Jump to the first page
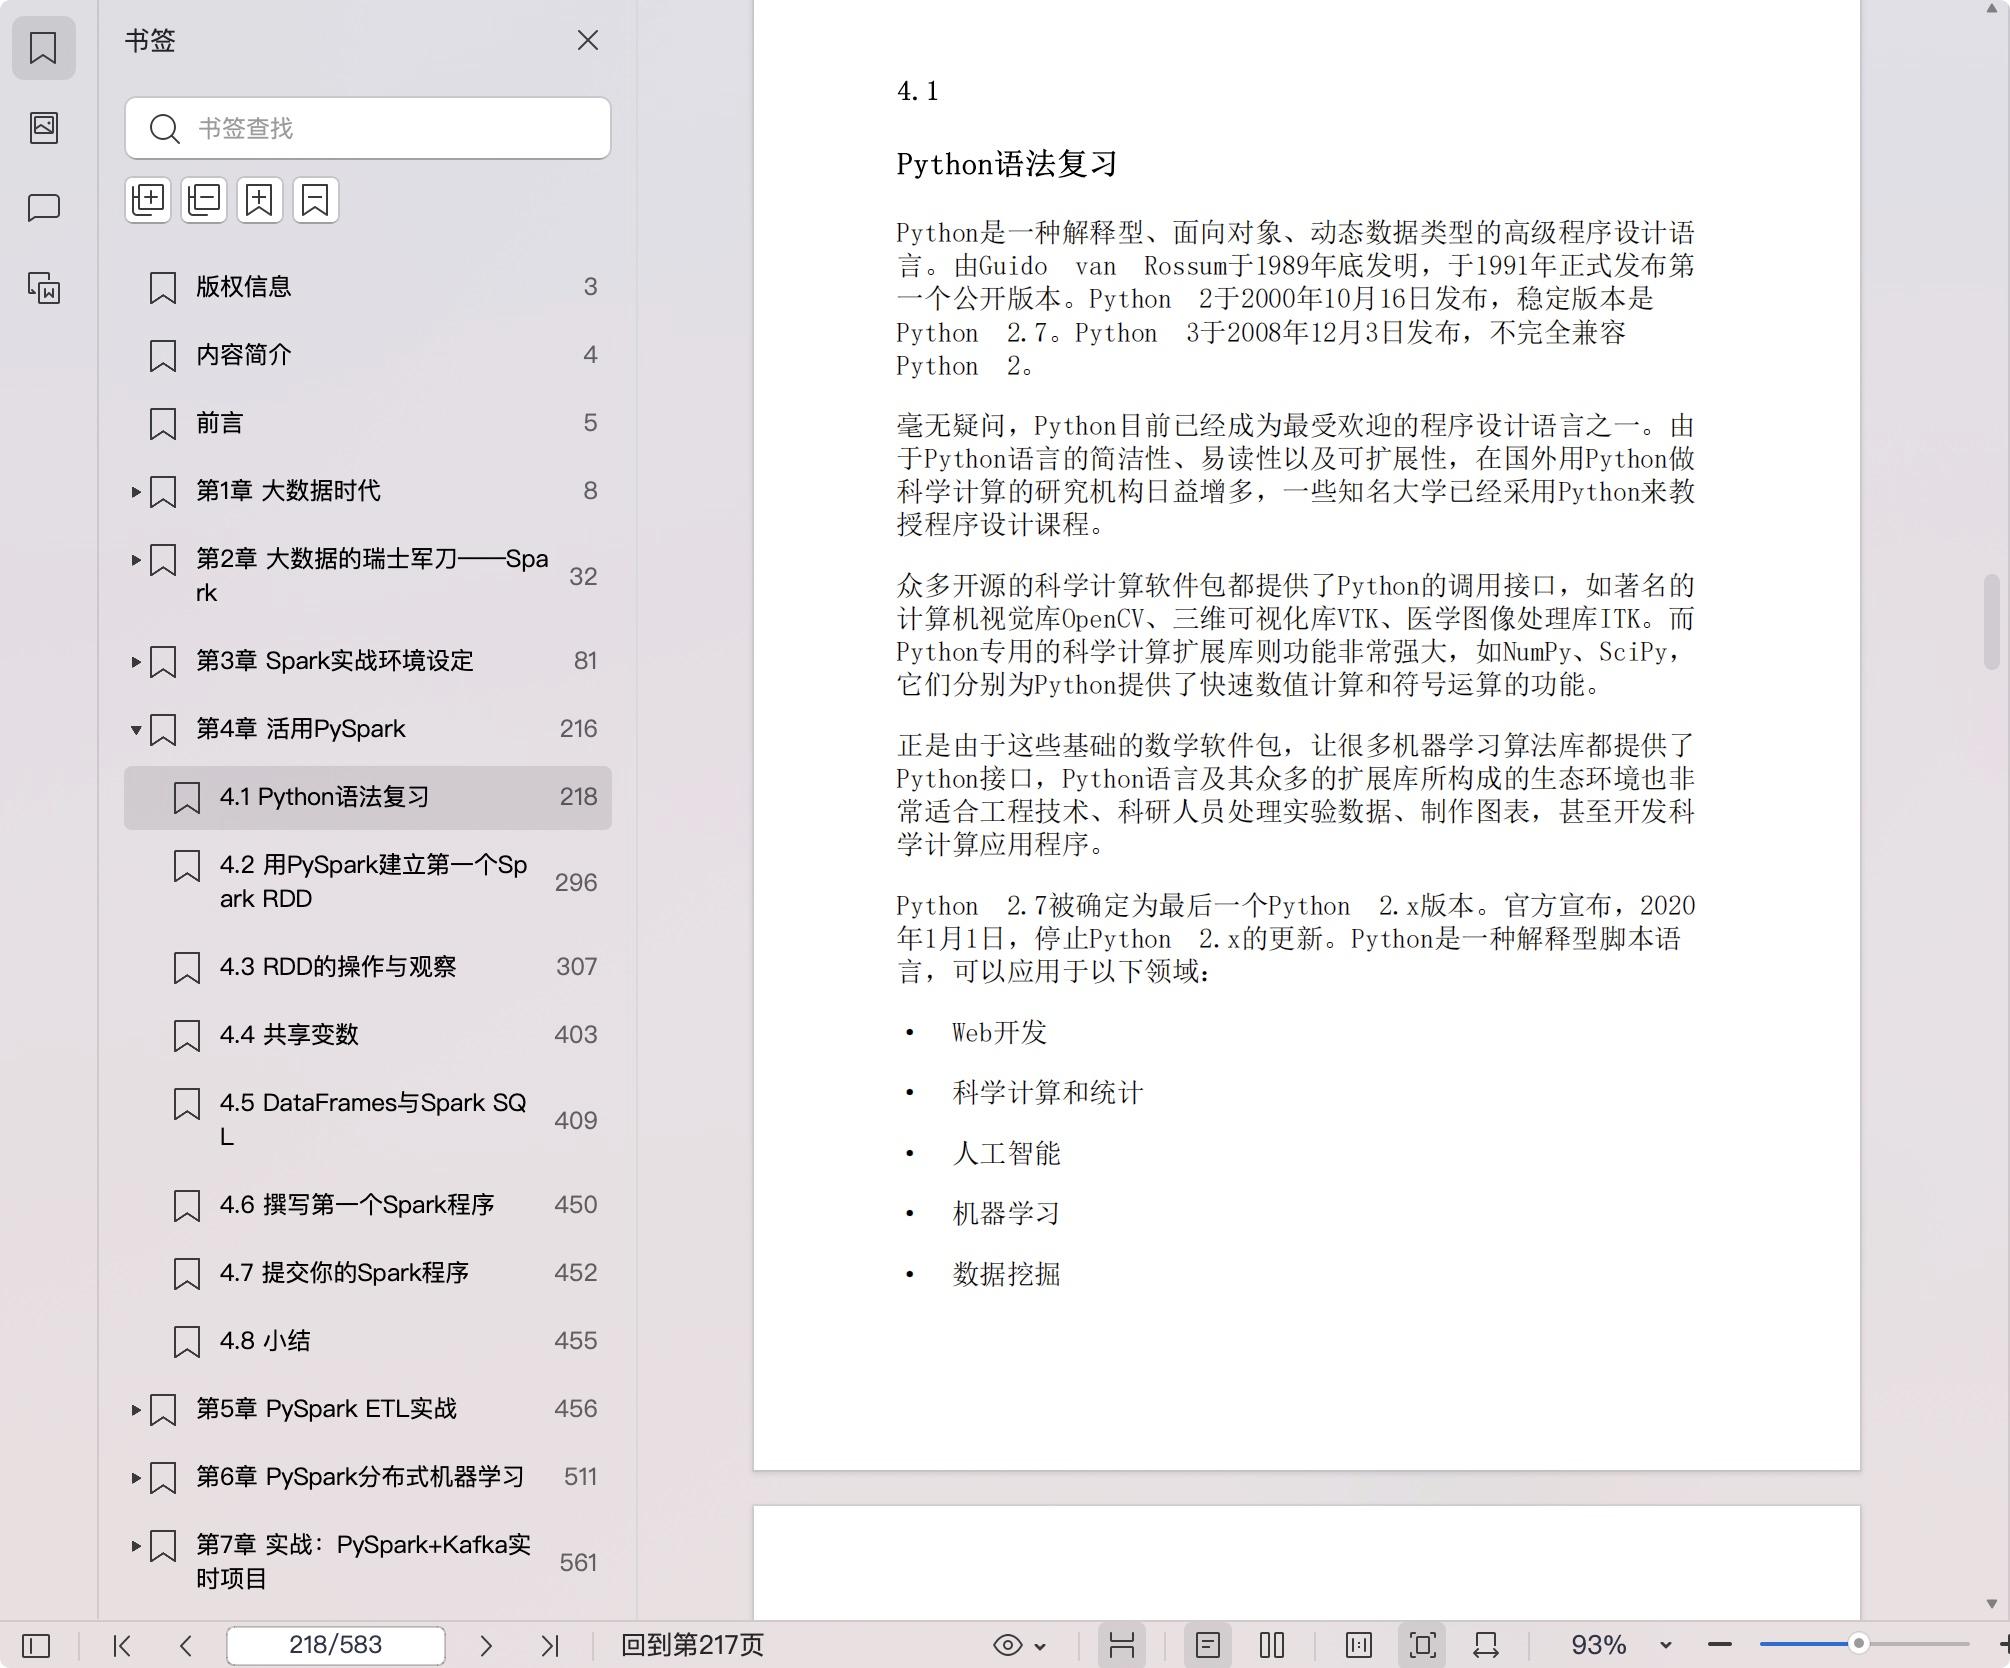Image resolution: width=2010 pixels, height=1668 pixels. 122,1645
